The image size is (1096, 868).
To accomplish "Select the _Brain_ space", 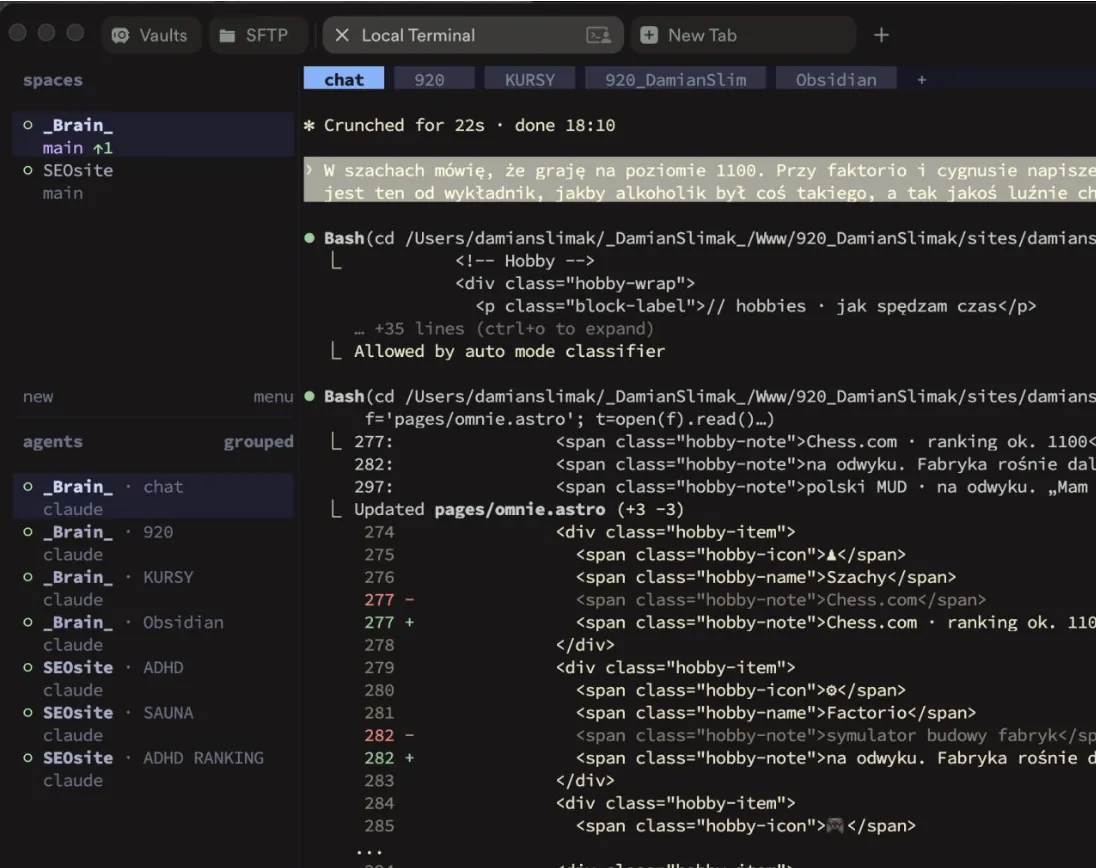I will (x=154, y=135).
